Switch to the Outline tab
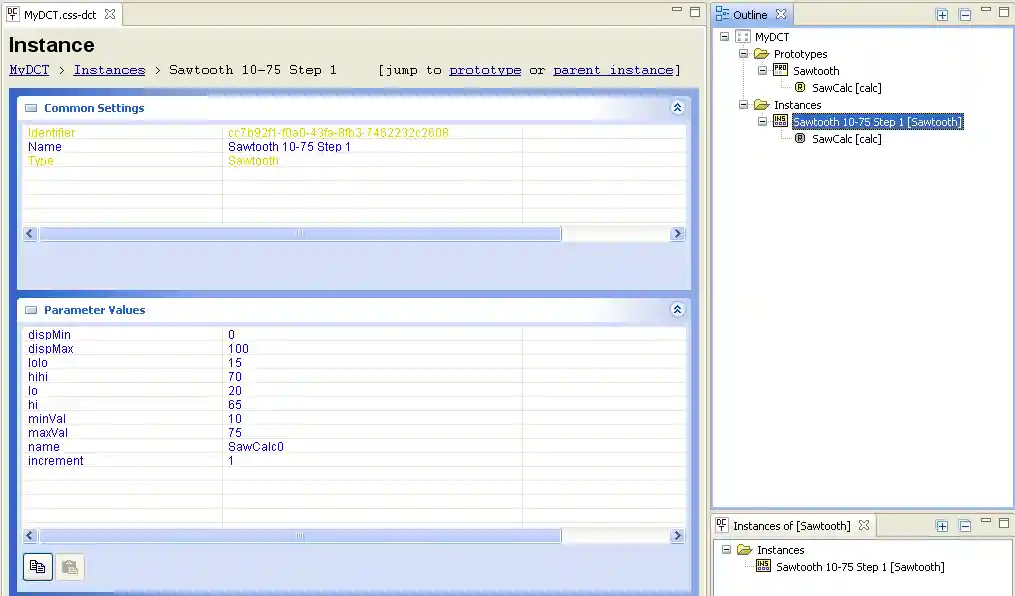This screenshot has height=596, width=1015. coord(749,15)
